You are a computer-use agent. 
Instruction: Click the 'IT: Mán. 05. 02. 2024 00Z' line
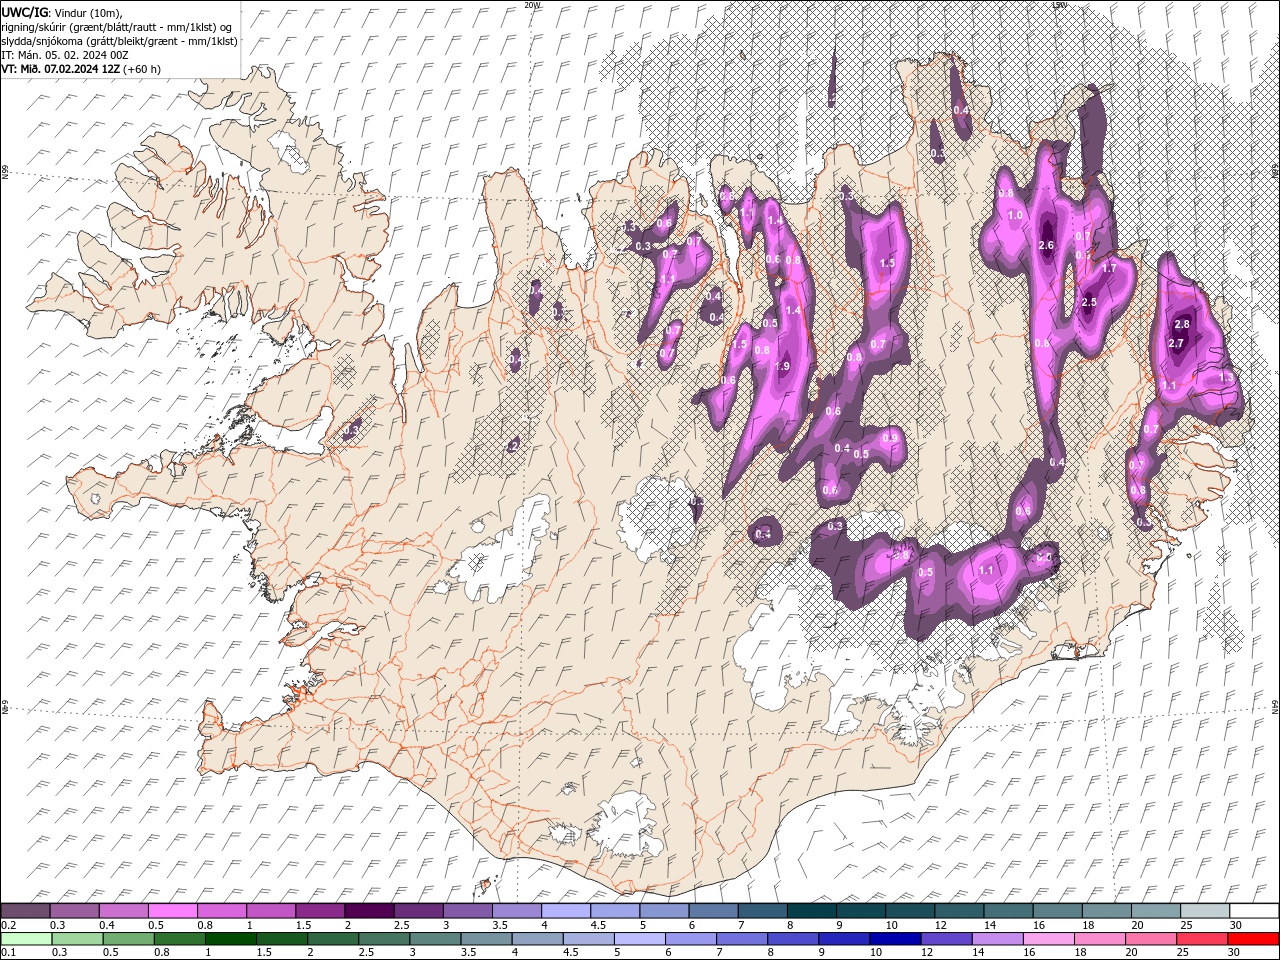point(64,55)
